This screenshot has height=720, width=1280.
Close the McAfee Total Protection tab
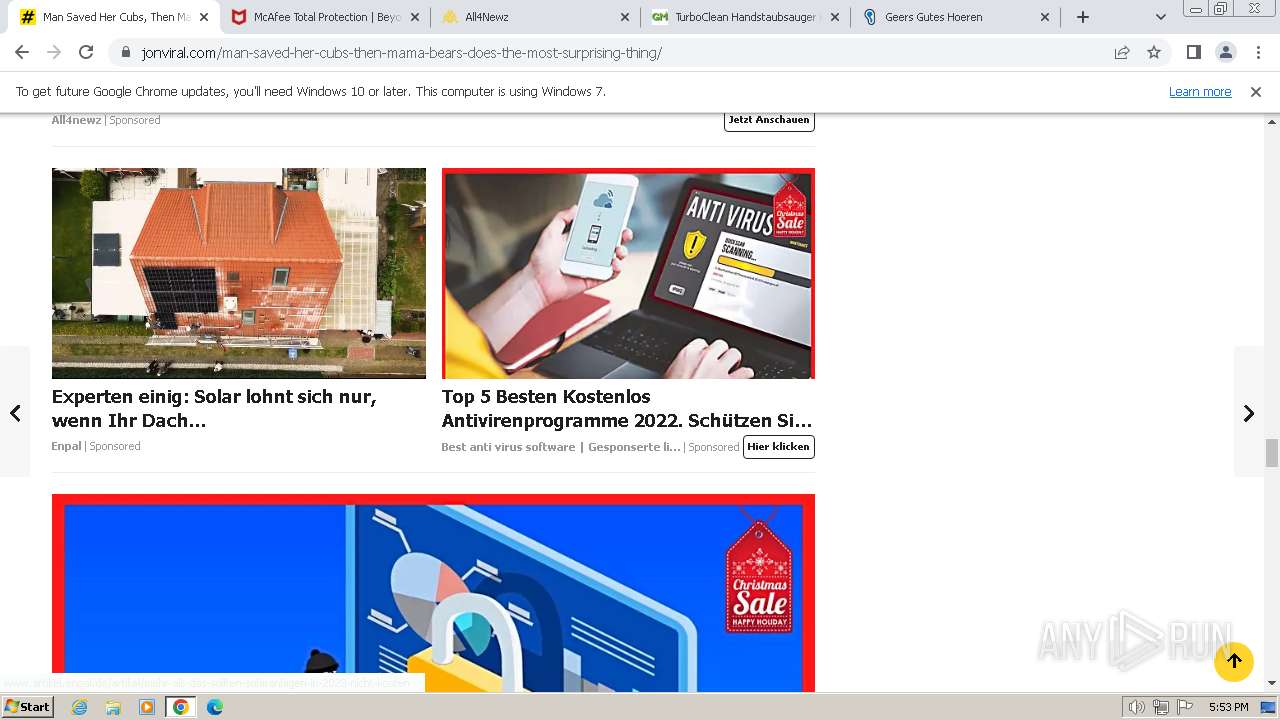[x=415, y=17]
